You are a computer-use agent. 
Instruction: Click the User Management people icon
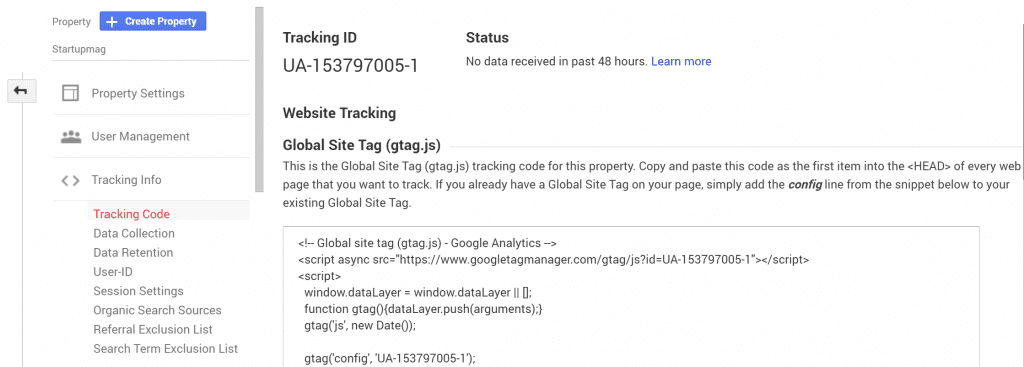point(70,137)
